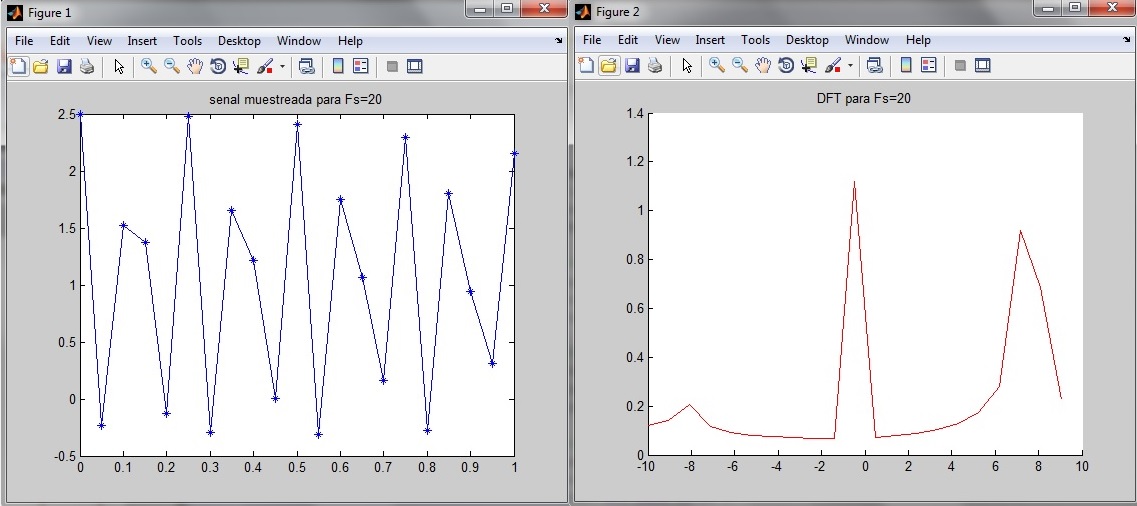Open the Insert menu in Figure 2
Image resolution: width=1137 pixels, height=506 pixels.
(710, 41)
